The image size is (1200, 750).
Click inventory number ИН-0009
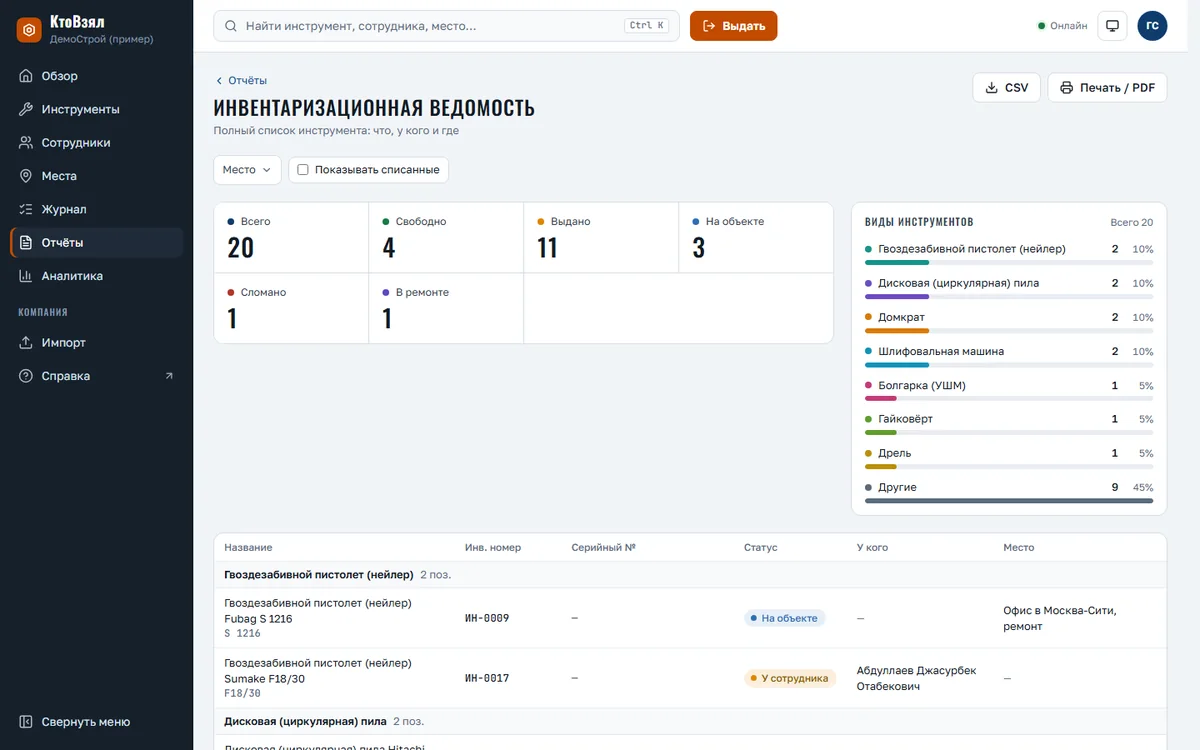487,618
